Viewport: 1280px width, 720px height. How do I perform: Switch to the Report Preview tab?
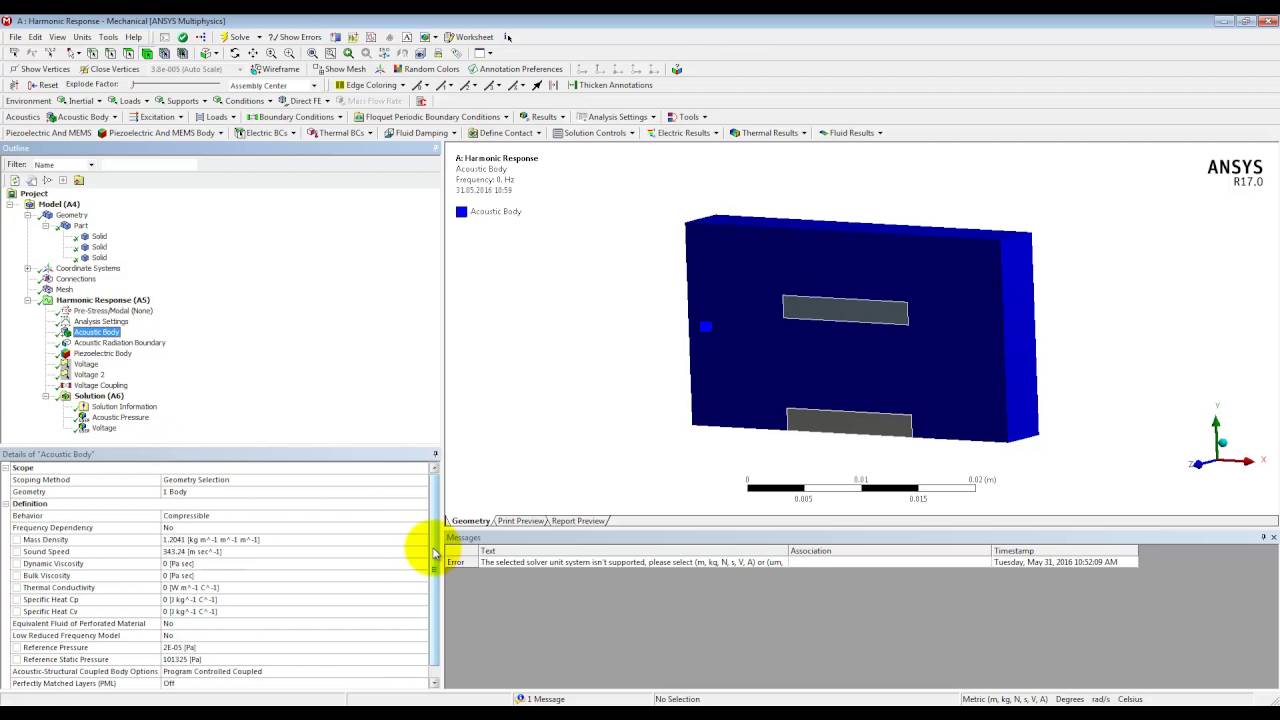coord(578,521)
